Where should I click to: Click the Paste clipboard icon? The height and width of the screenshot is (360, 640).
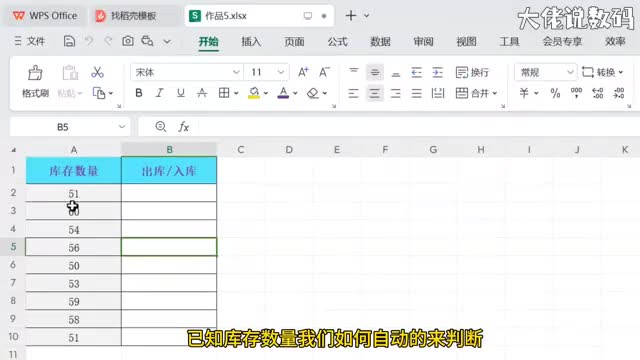click(70, 73)
